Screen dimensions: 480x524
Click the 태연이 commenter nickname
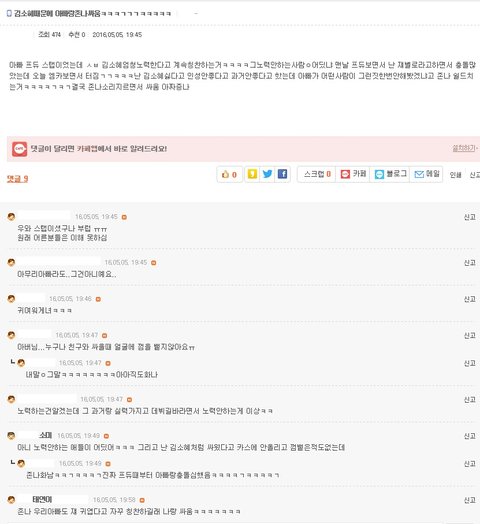42,500
